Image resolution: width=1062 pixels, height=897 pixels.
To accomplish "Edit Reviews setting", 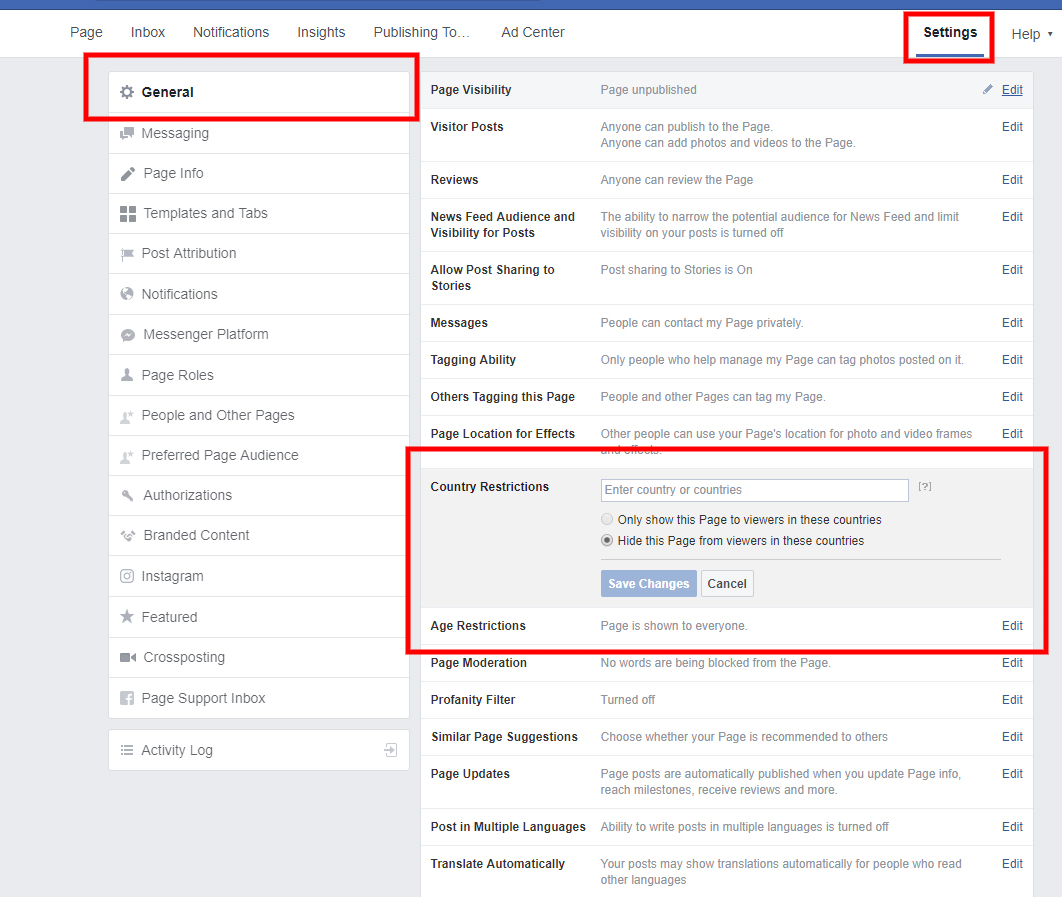I will pos(1012,180).
